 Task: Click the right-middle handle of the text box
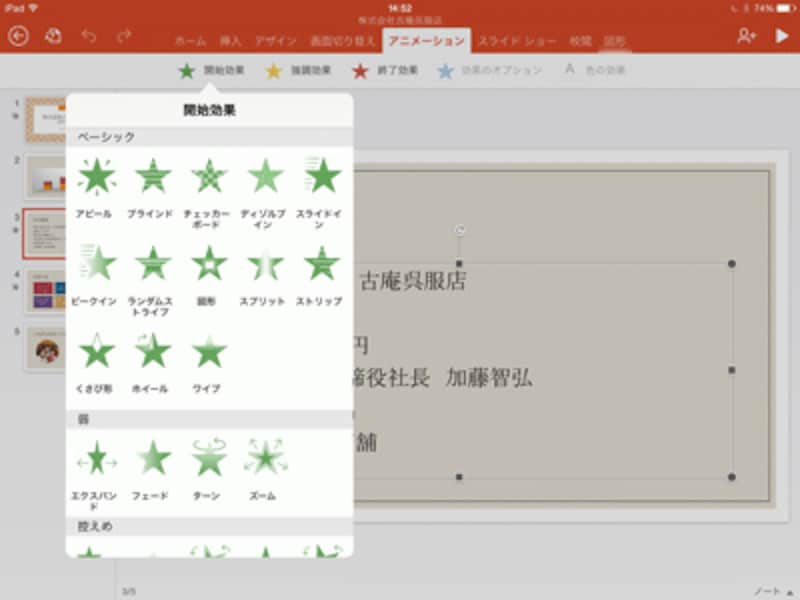click(732, 370)
